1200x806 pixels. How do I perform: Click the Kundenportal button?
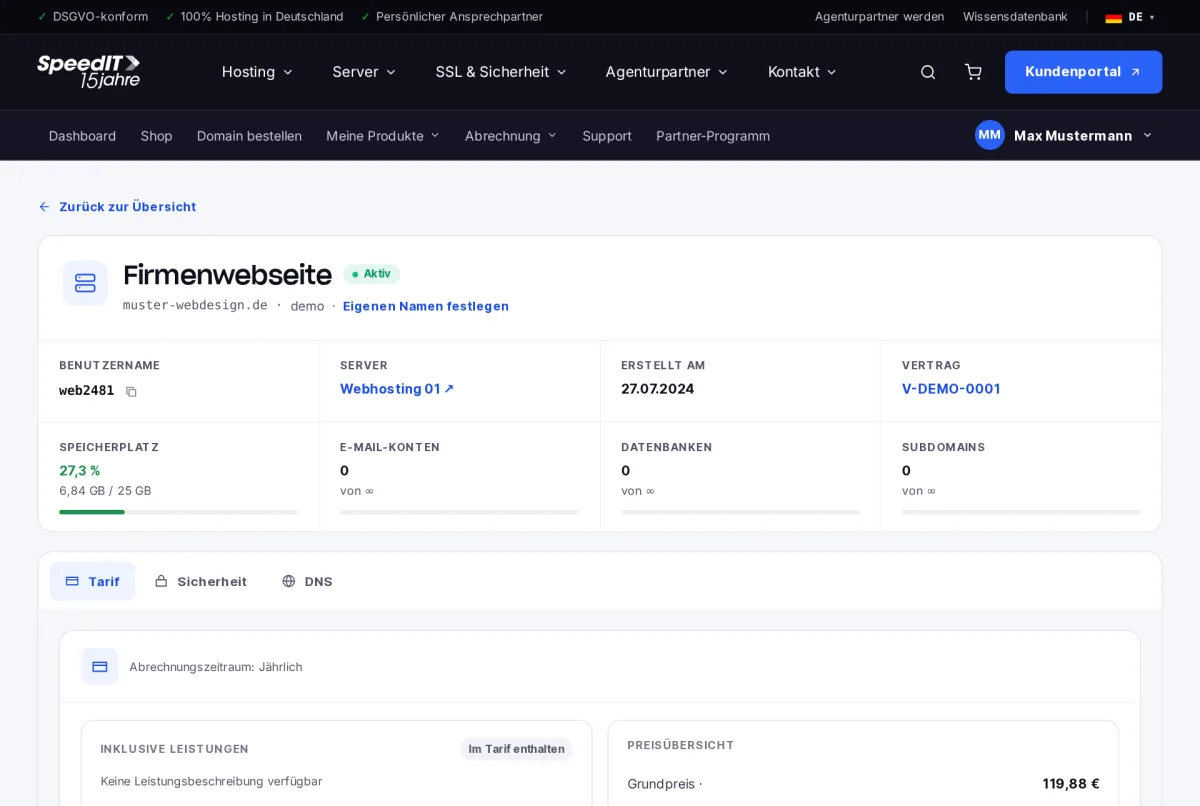point(1083,72)
